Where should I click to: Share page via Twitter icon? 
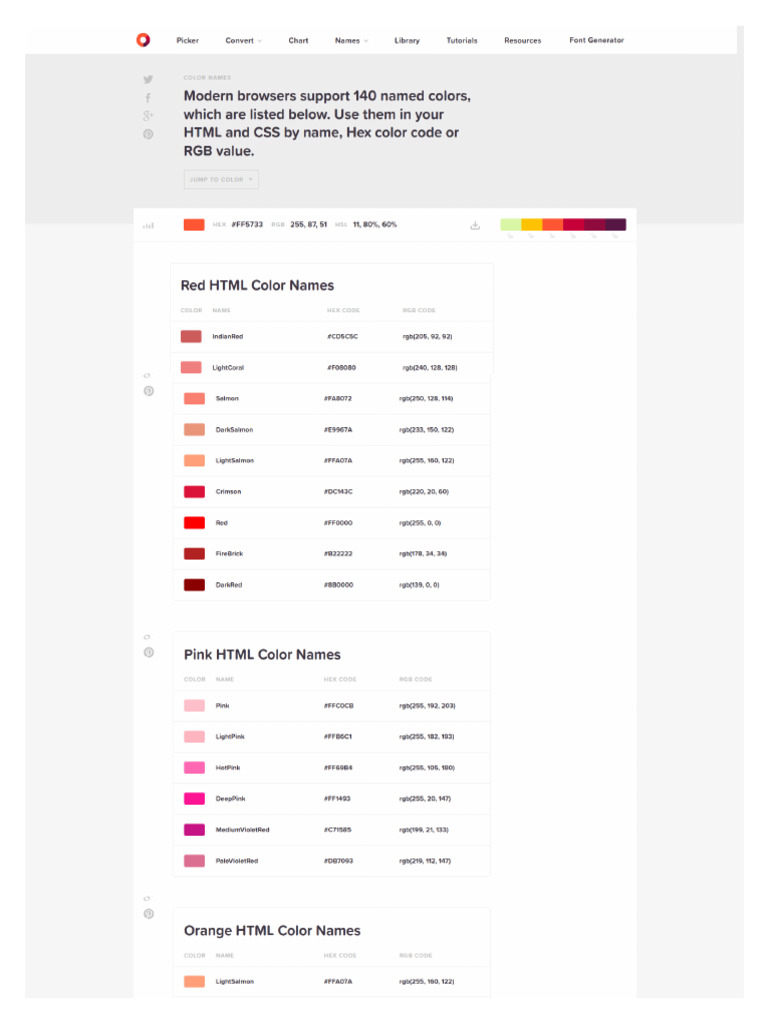pos(148,79)
